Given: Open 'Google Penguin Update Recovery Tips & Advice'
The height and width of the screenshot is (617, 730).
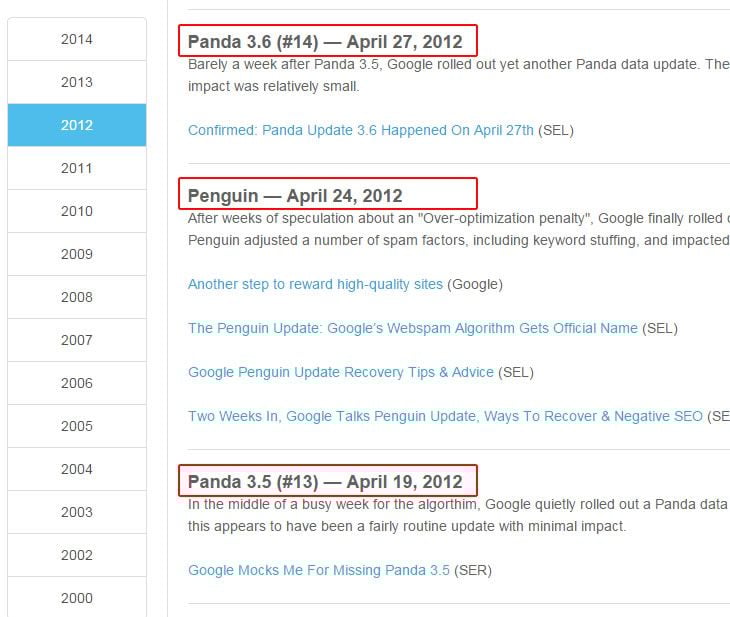Looking at the screenshot, I should (x=341, y=372).
